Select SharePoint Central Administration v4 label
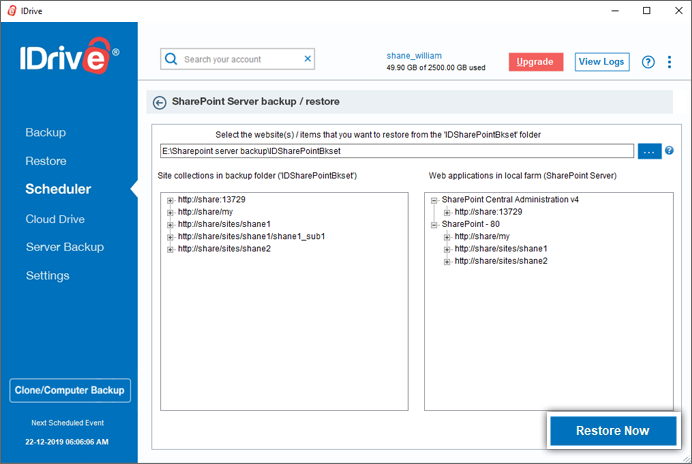Screen dimensions: 692x464 pos(510,200)
